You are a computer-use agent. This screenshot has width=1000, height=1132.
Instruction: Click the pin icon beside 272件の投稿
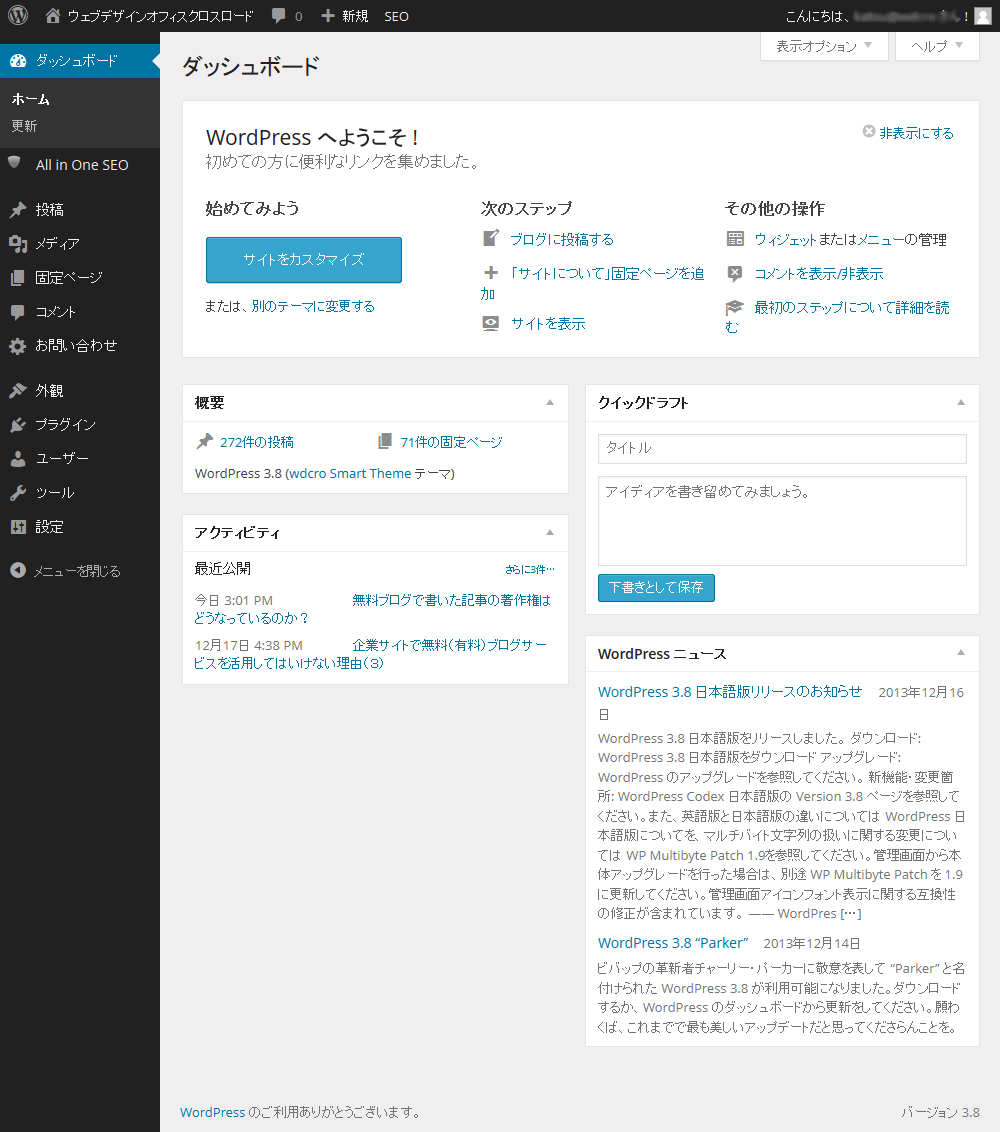205,441
